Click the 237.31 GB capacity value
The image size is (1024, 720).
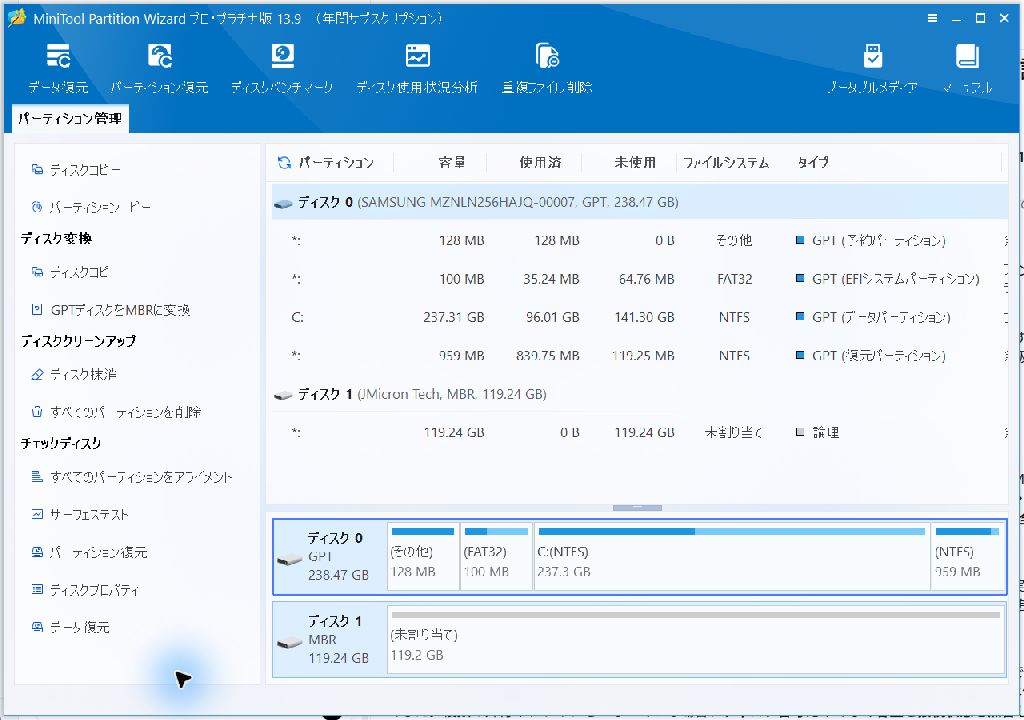coord(454,317)
